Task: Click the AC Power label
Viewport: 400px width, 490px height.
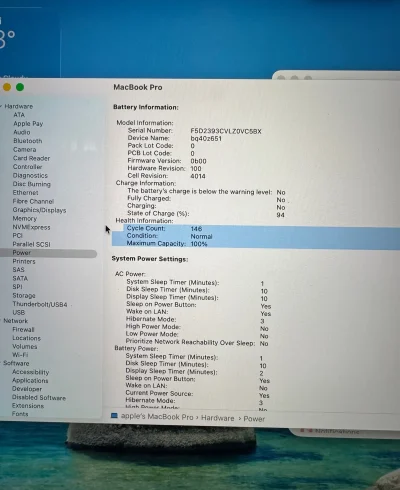Action: (130, 274)
